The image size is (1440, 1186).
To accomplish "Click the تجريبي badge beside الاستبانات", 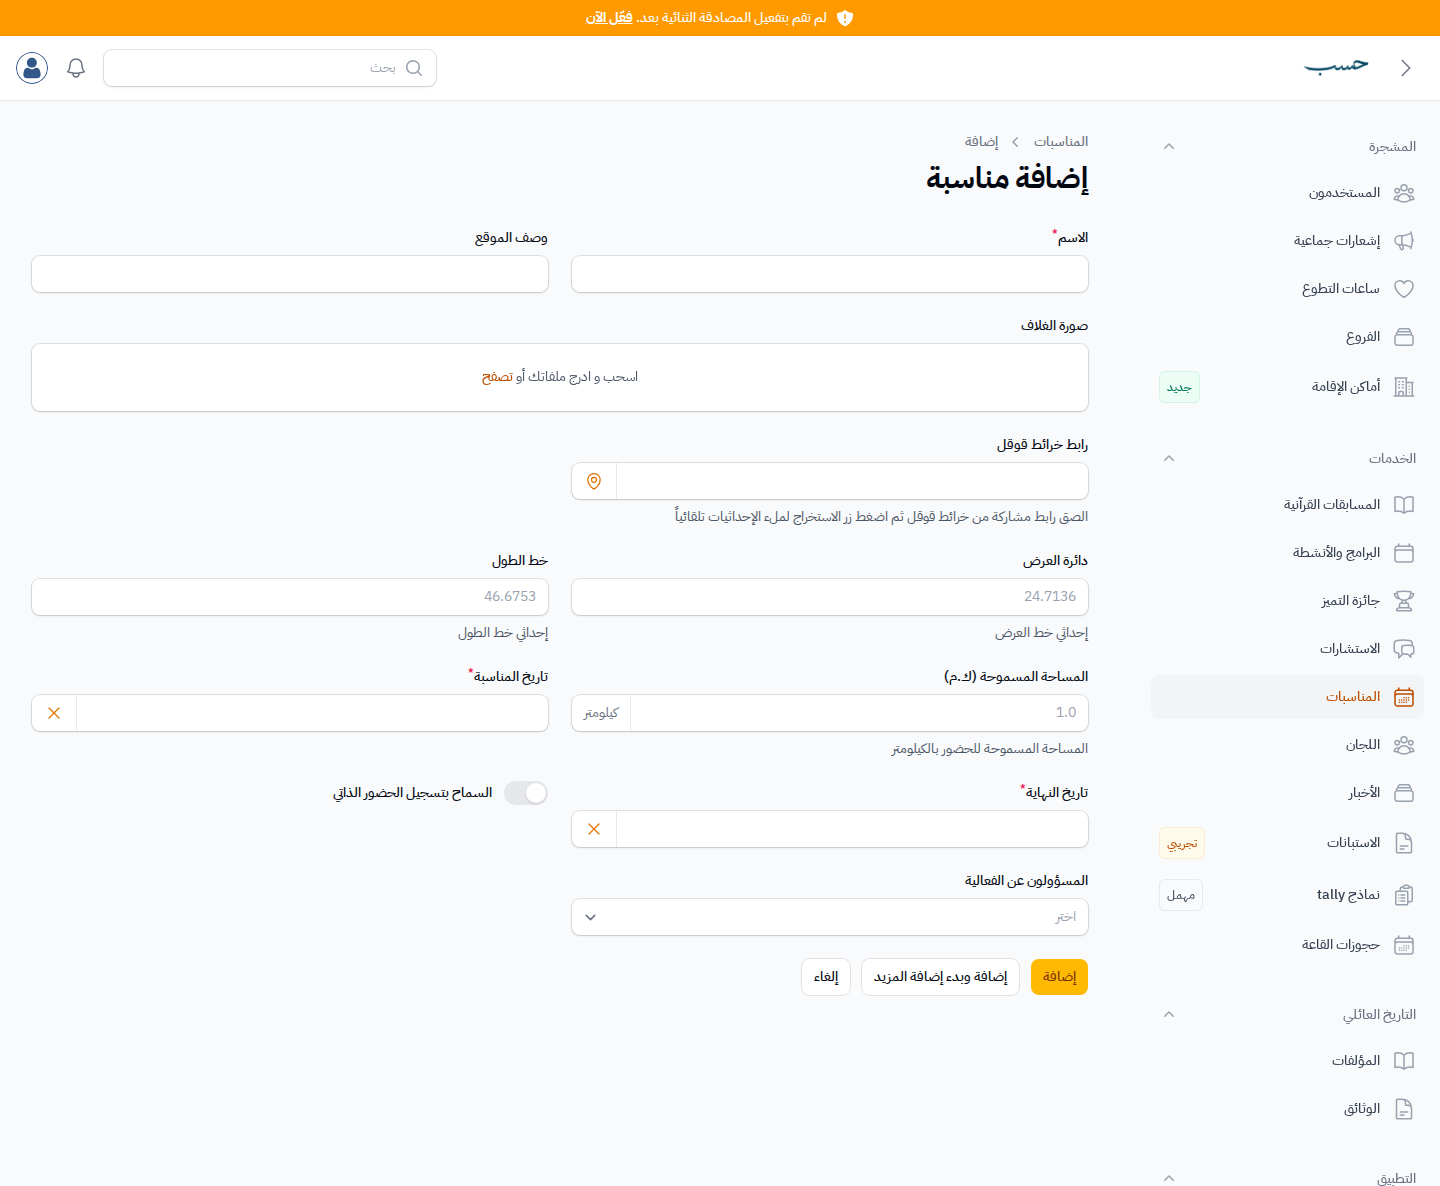I will pos(1182,843).
